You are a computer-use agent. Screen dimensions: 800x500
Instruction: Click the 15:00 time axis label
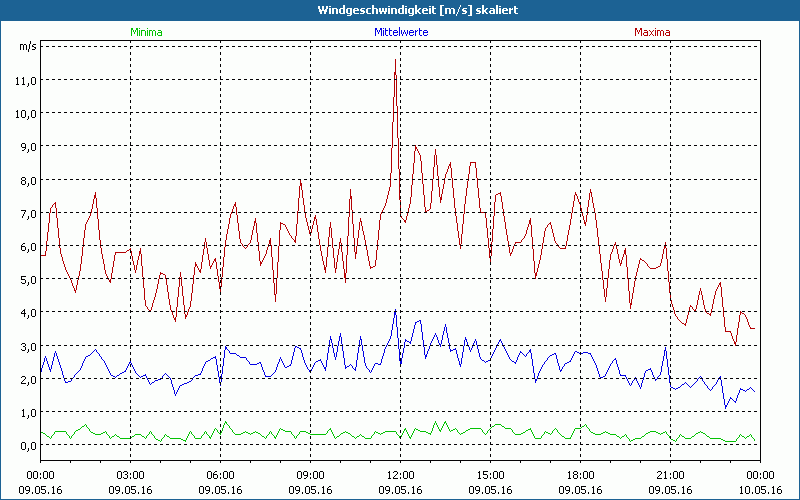pos(490,476)
